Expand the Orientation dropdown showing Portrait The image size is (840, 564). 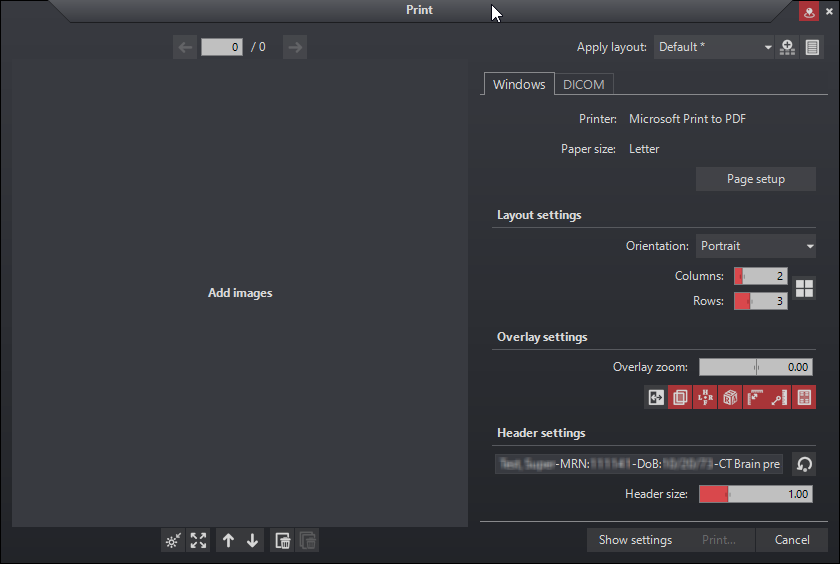(x=756, y=246)
